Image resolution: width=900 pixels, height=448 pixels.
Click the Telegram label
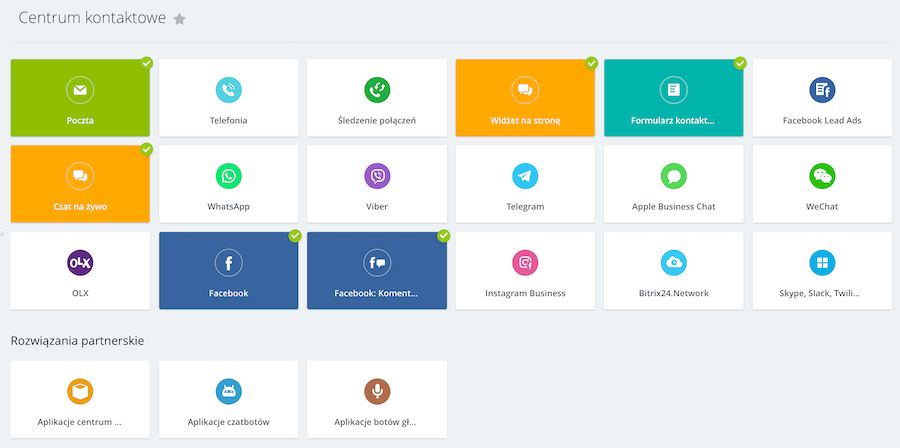tap(525, 207)
